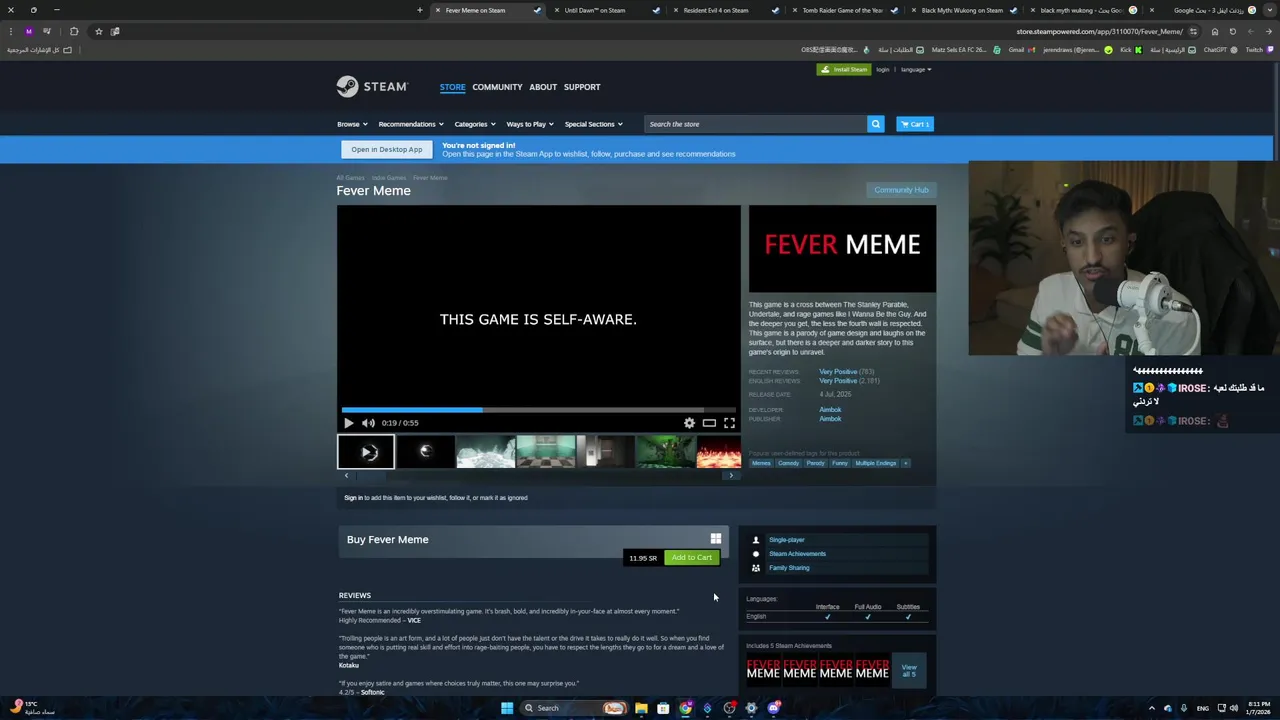Toggle theater mode on the video player
The height and width of the screenshot is (720, 1280).
tap(709, 423)
